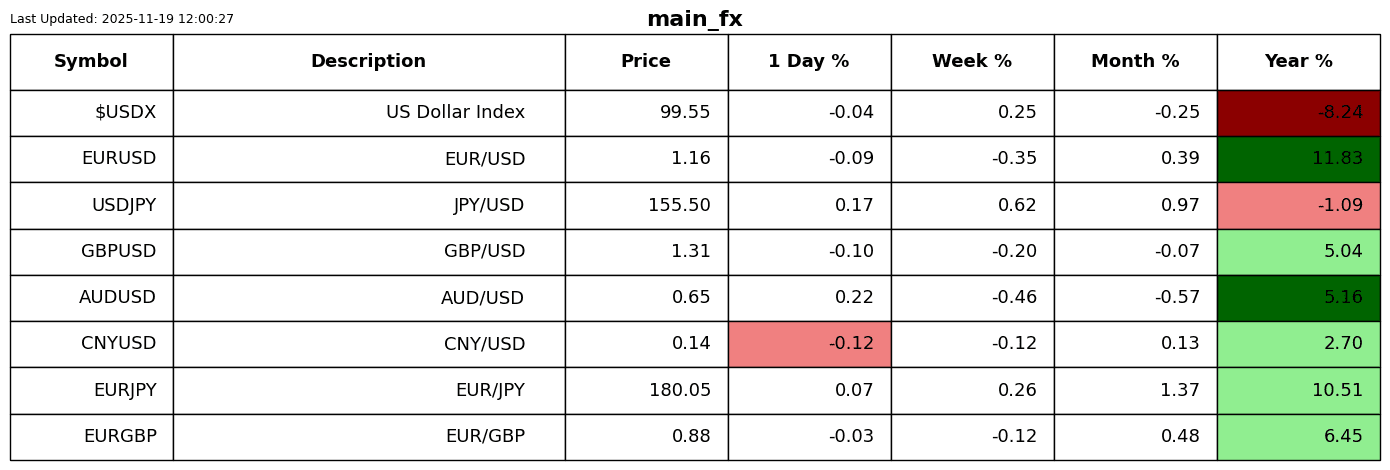Click the dark green 11.83 year cell
This screenshot has width=1390, height=470.
pyautogui.click(x=1298, y=159)
